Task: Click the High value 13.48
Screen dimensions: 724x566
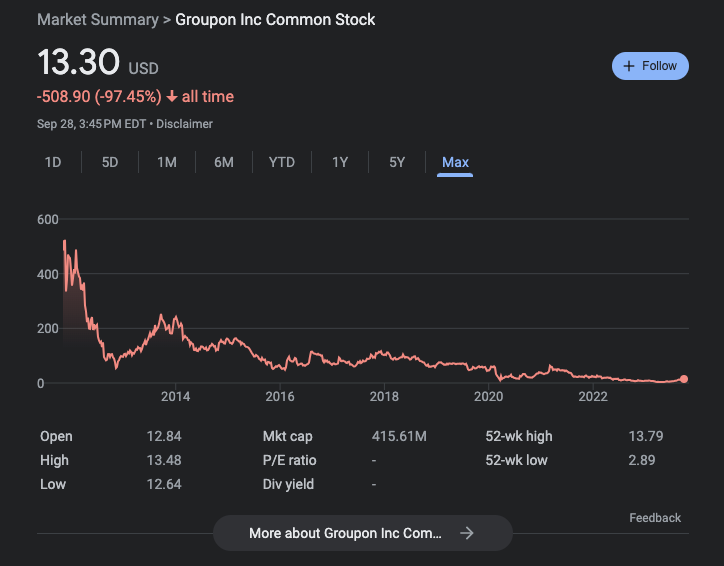Action: pyautogui.click(x=164, y=460)
